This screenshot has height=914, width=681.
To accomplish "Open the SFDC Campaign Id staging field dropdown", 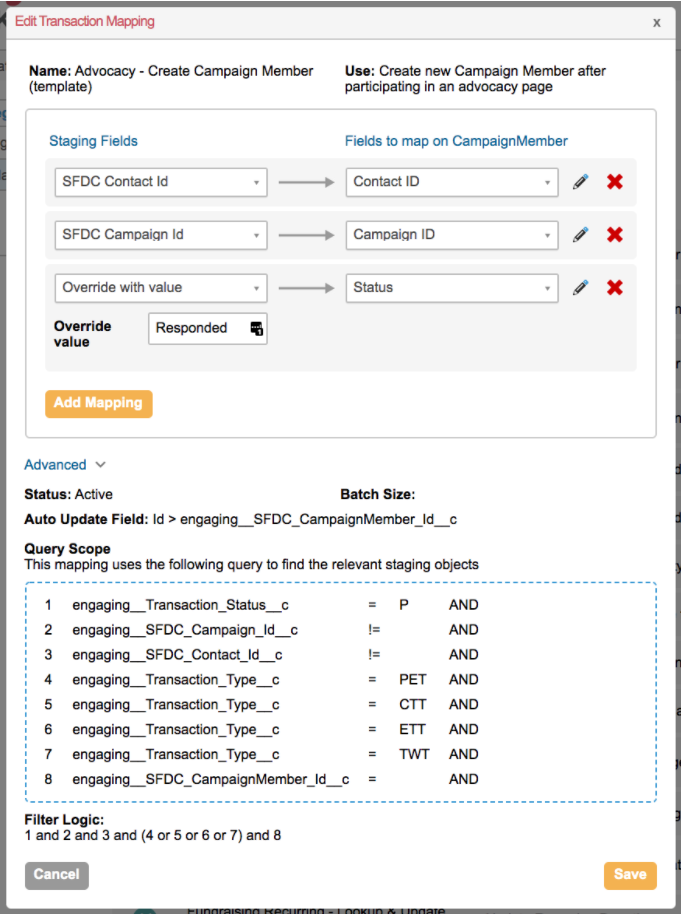I will [160, 234].
